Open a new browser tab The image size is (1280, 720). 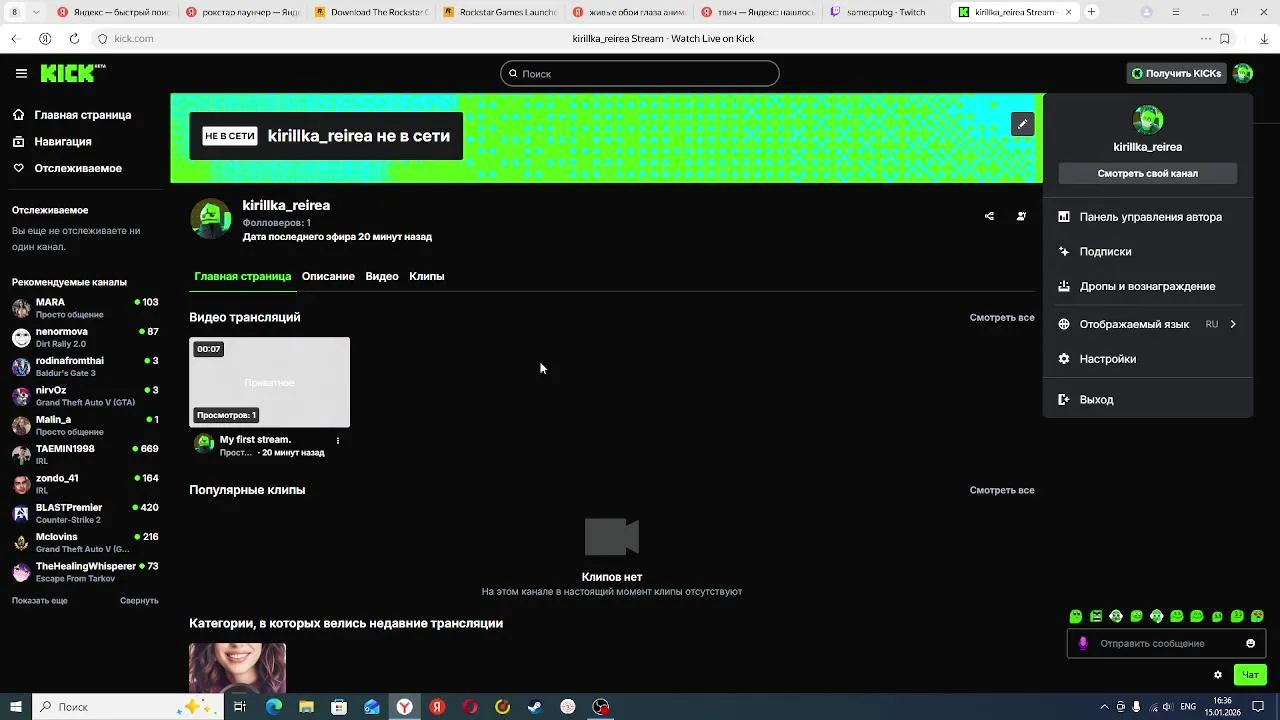point(1091,12)
